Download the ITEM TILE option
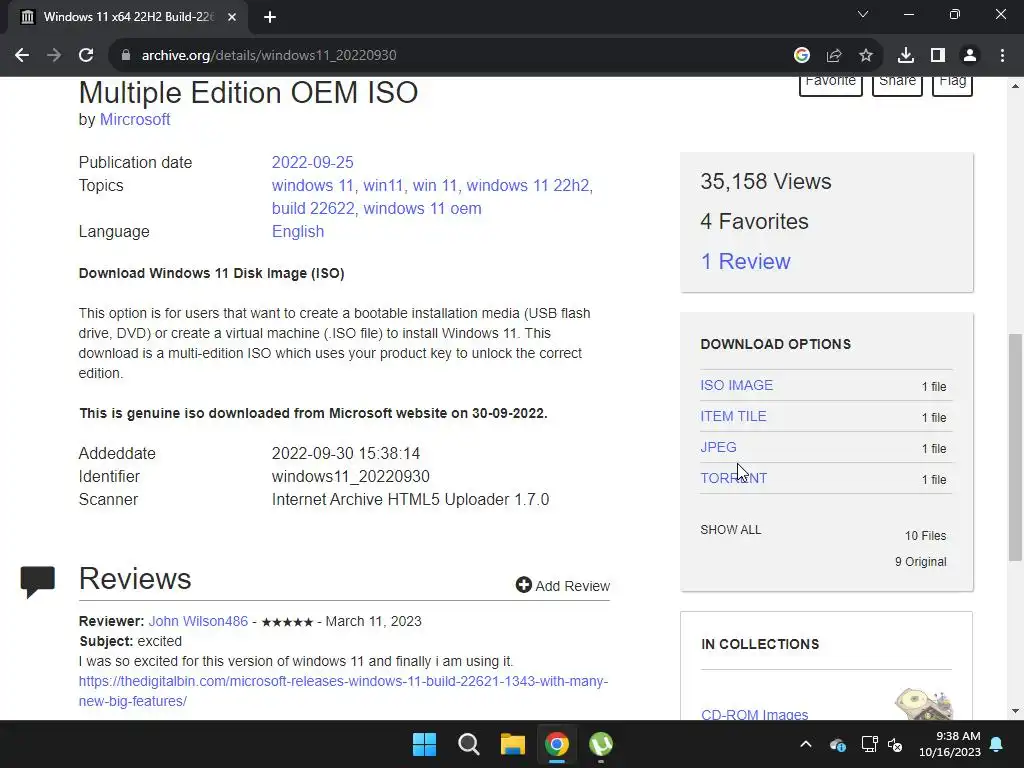1024x768 pixels. pos(733,416)
